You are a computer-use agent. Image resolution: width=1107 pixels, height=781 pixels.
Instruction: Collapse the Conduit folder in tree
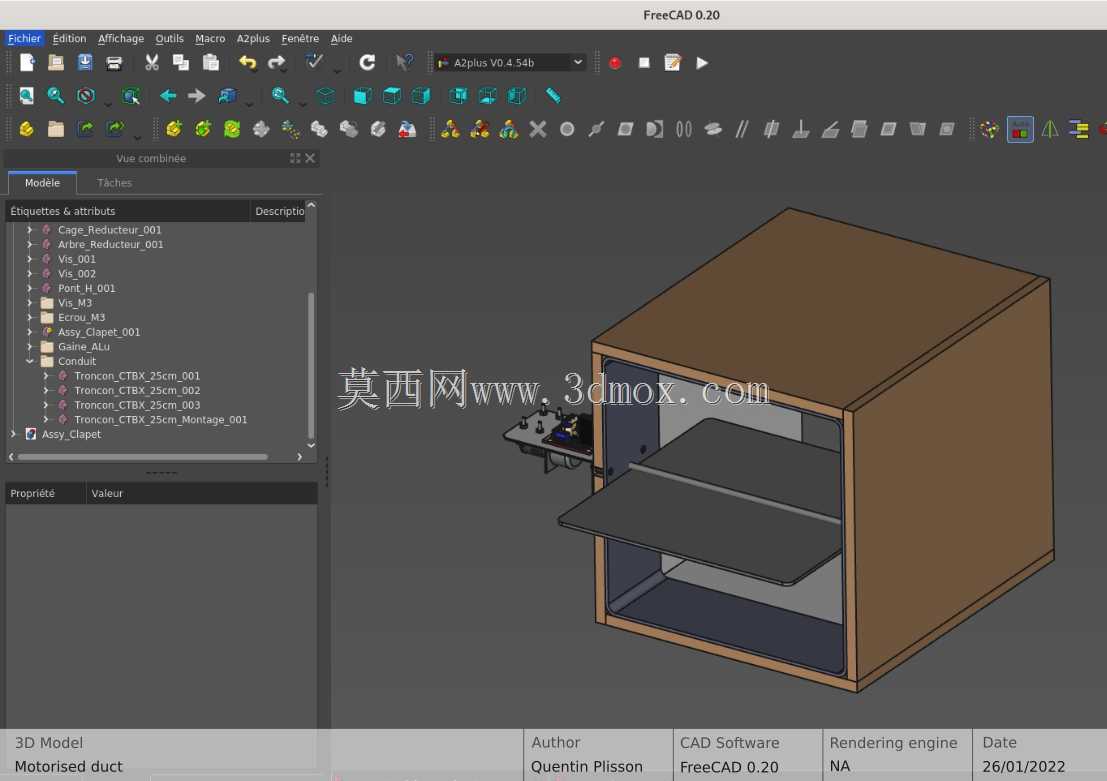click(x=30, y=361)
